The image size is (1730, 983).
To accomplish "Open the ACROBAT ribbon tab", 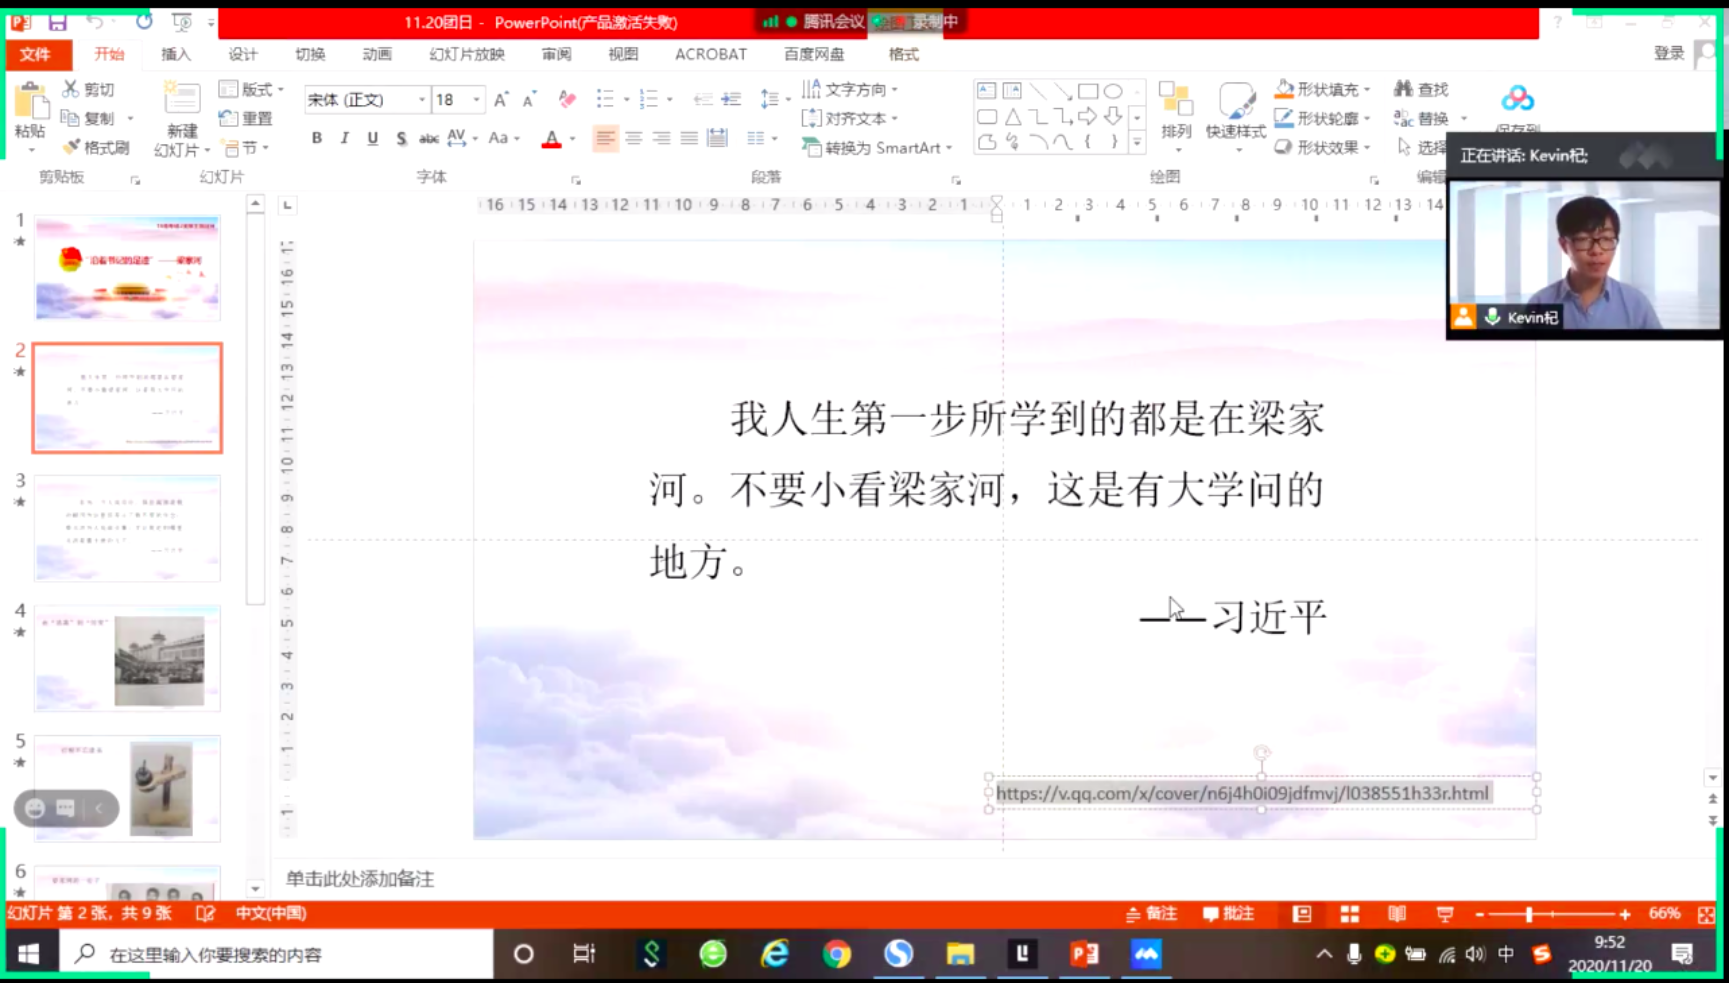I will coord(710,55).
